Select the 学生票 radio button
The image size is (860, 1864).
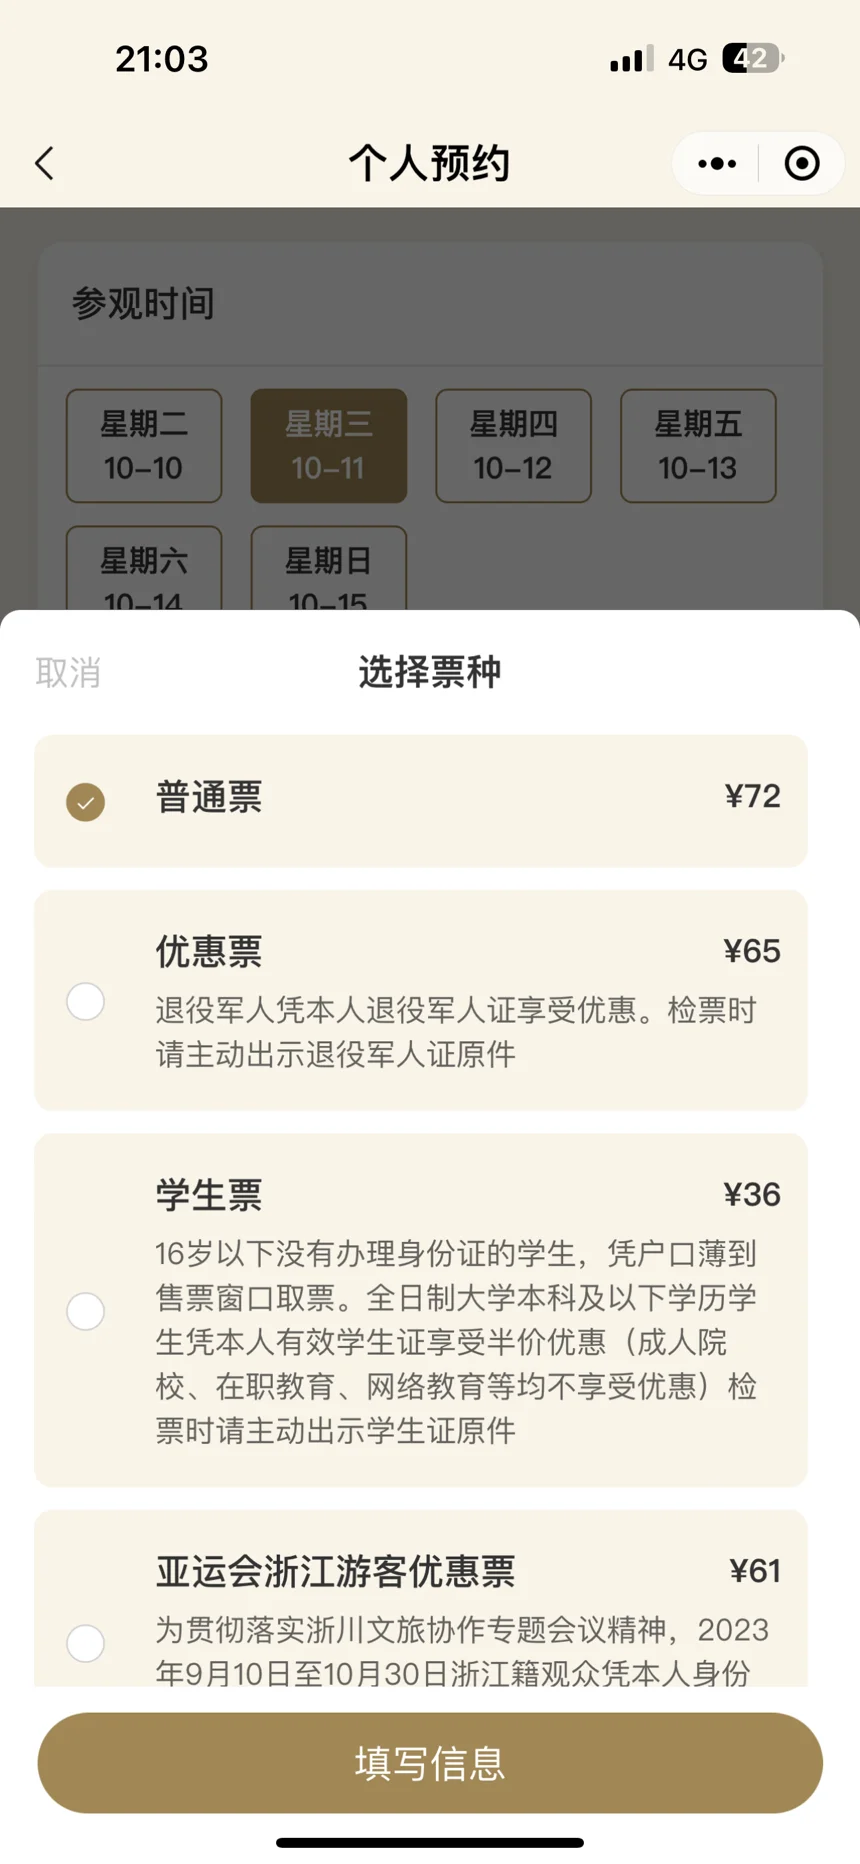click(86, 1311)
